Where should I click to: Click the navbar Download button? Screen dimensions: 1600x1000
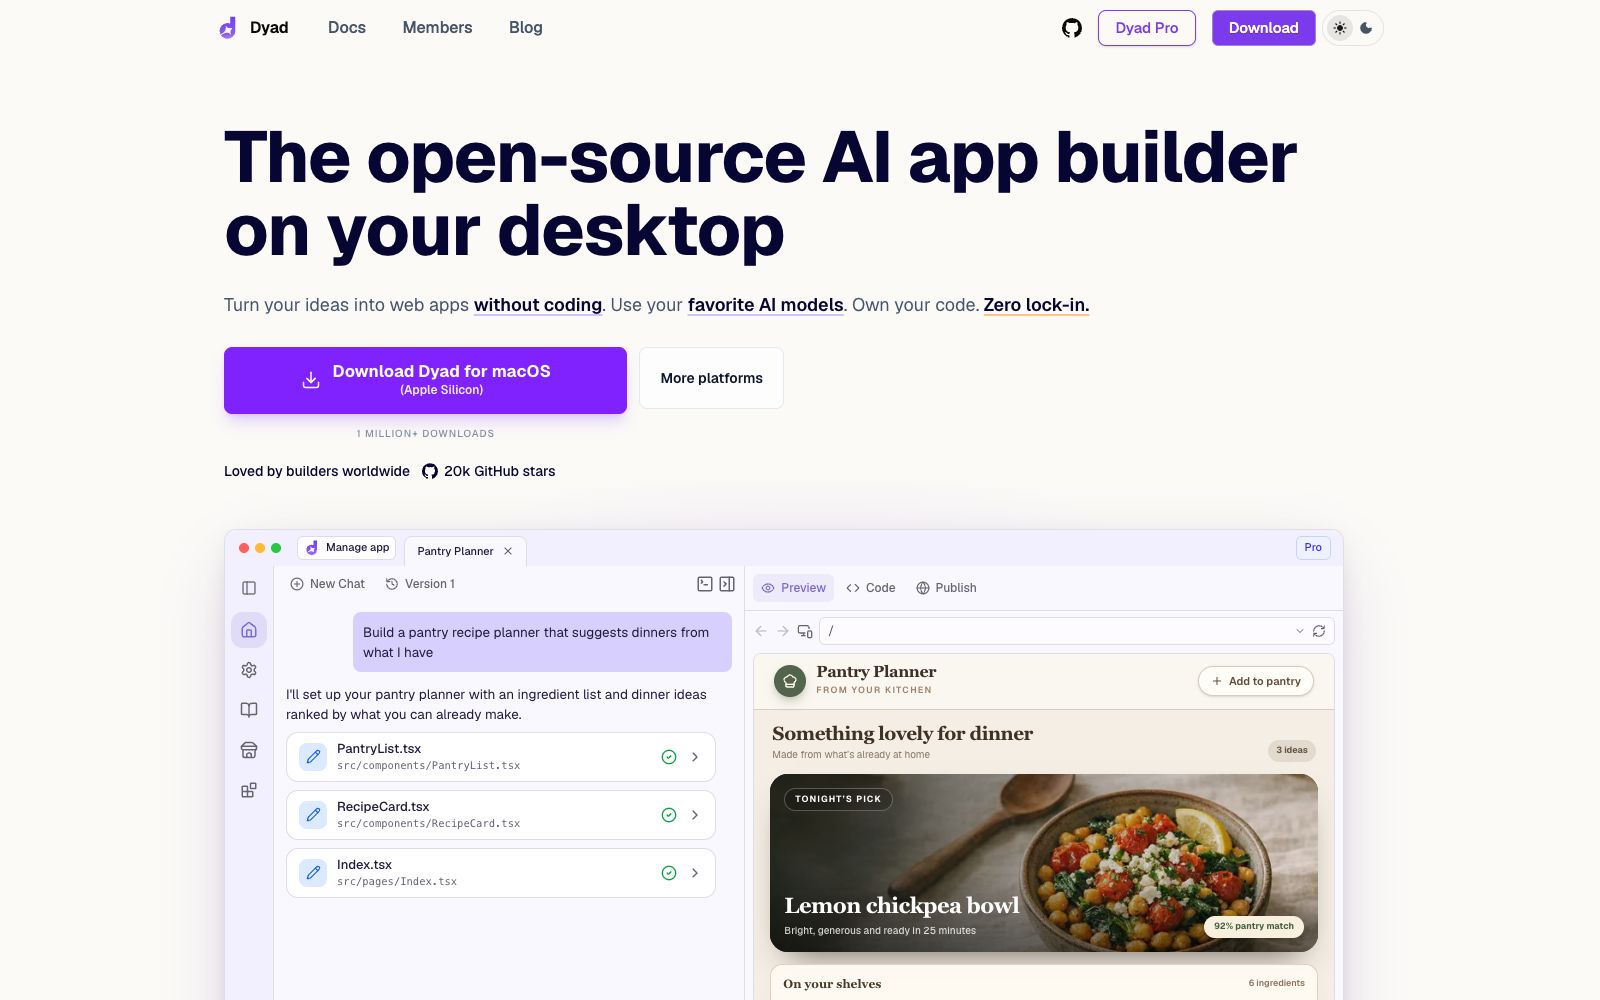(1263, 28)
